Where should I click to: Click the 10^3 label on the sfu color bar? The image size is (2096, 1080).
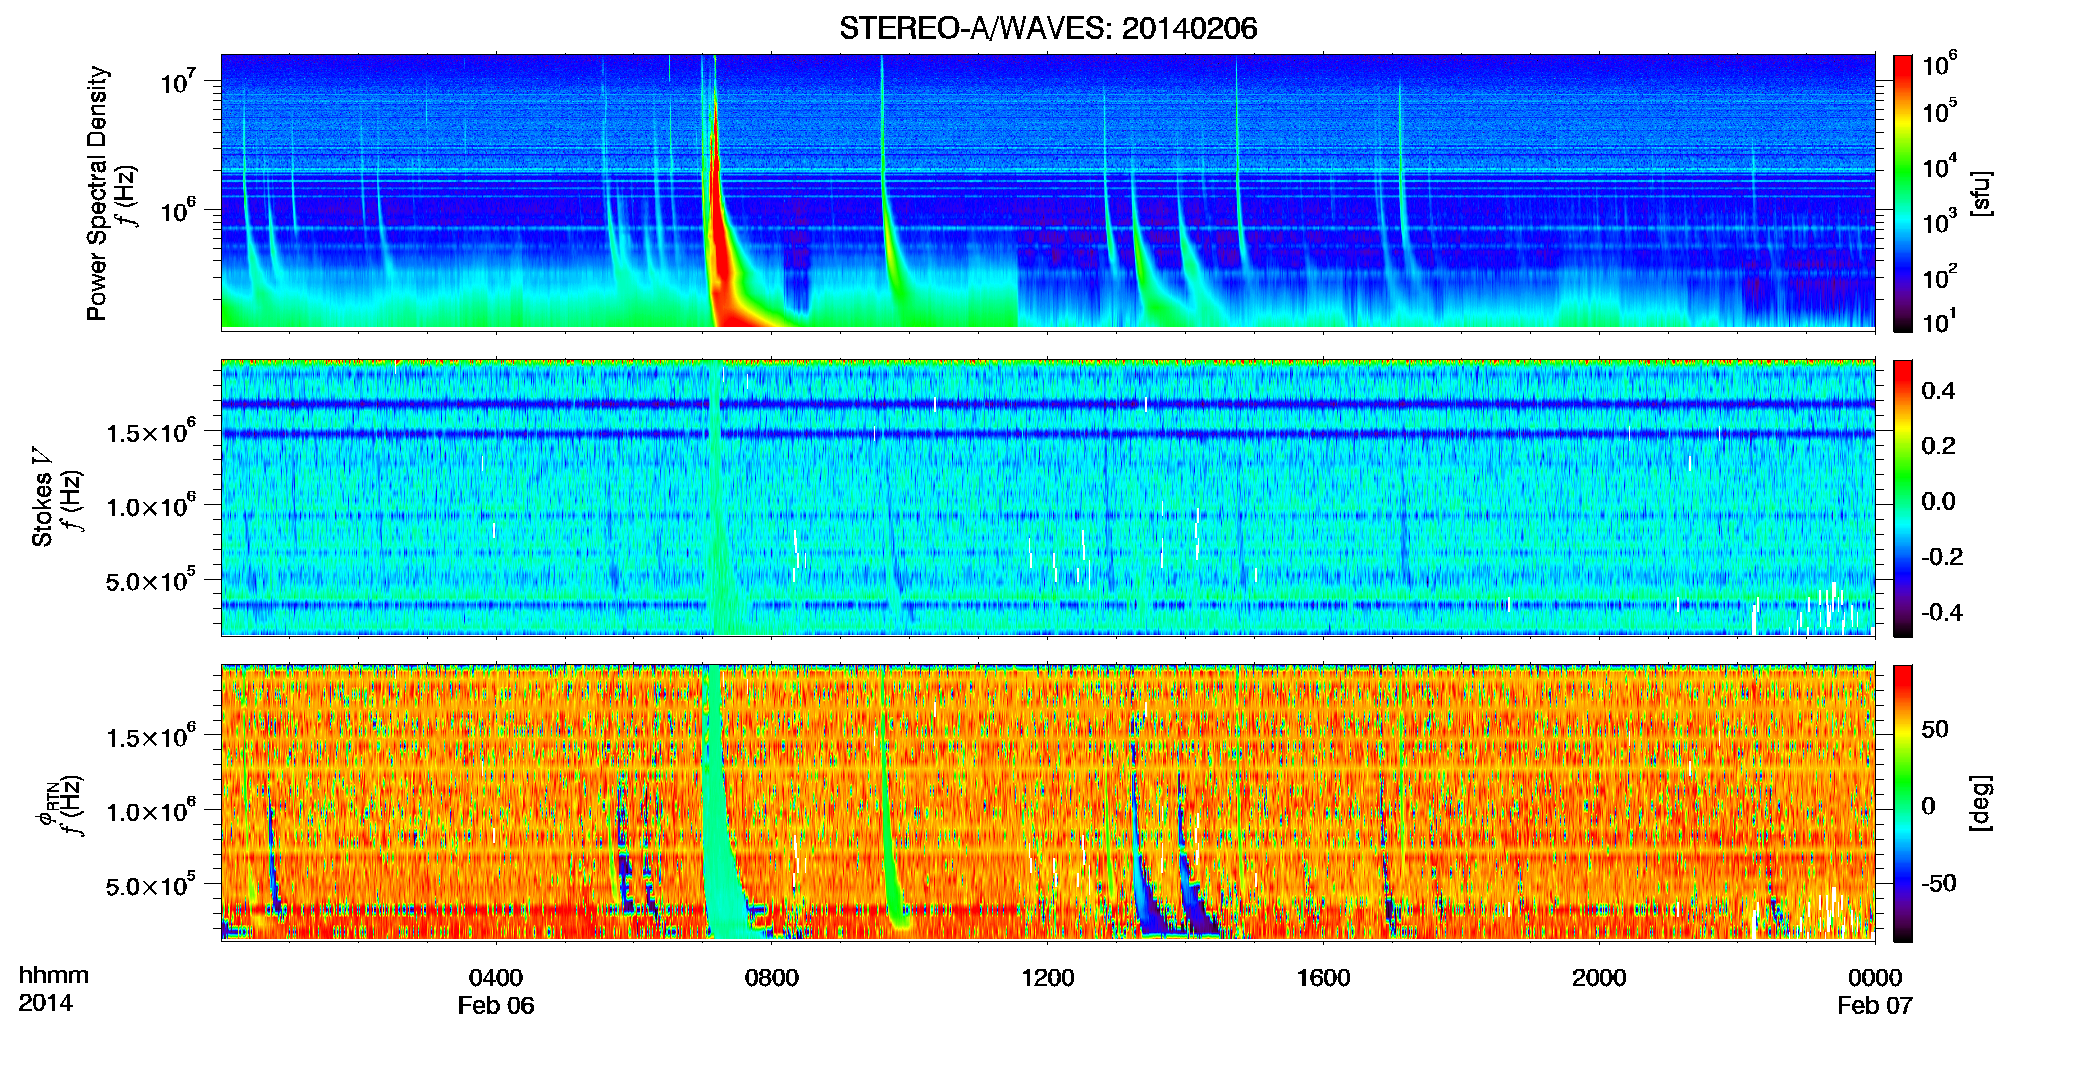[1939, 221]
